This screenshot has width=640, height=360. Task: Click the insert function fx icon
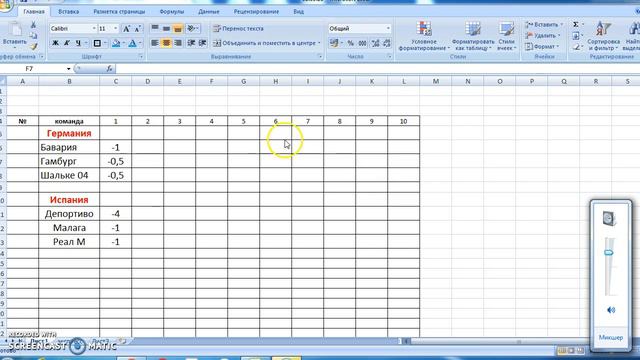pos(109,69)
